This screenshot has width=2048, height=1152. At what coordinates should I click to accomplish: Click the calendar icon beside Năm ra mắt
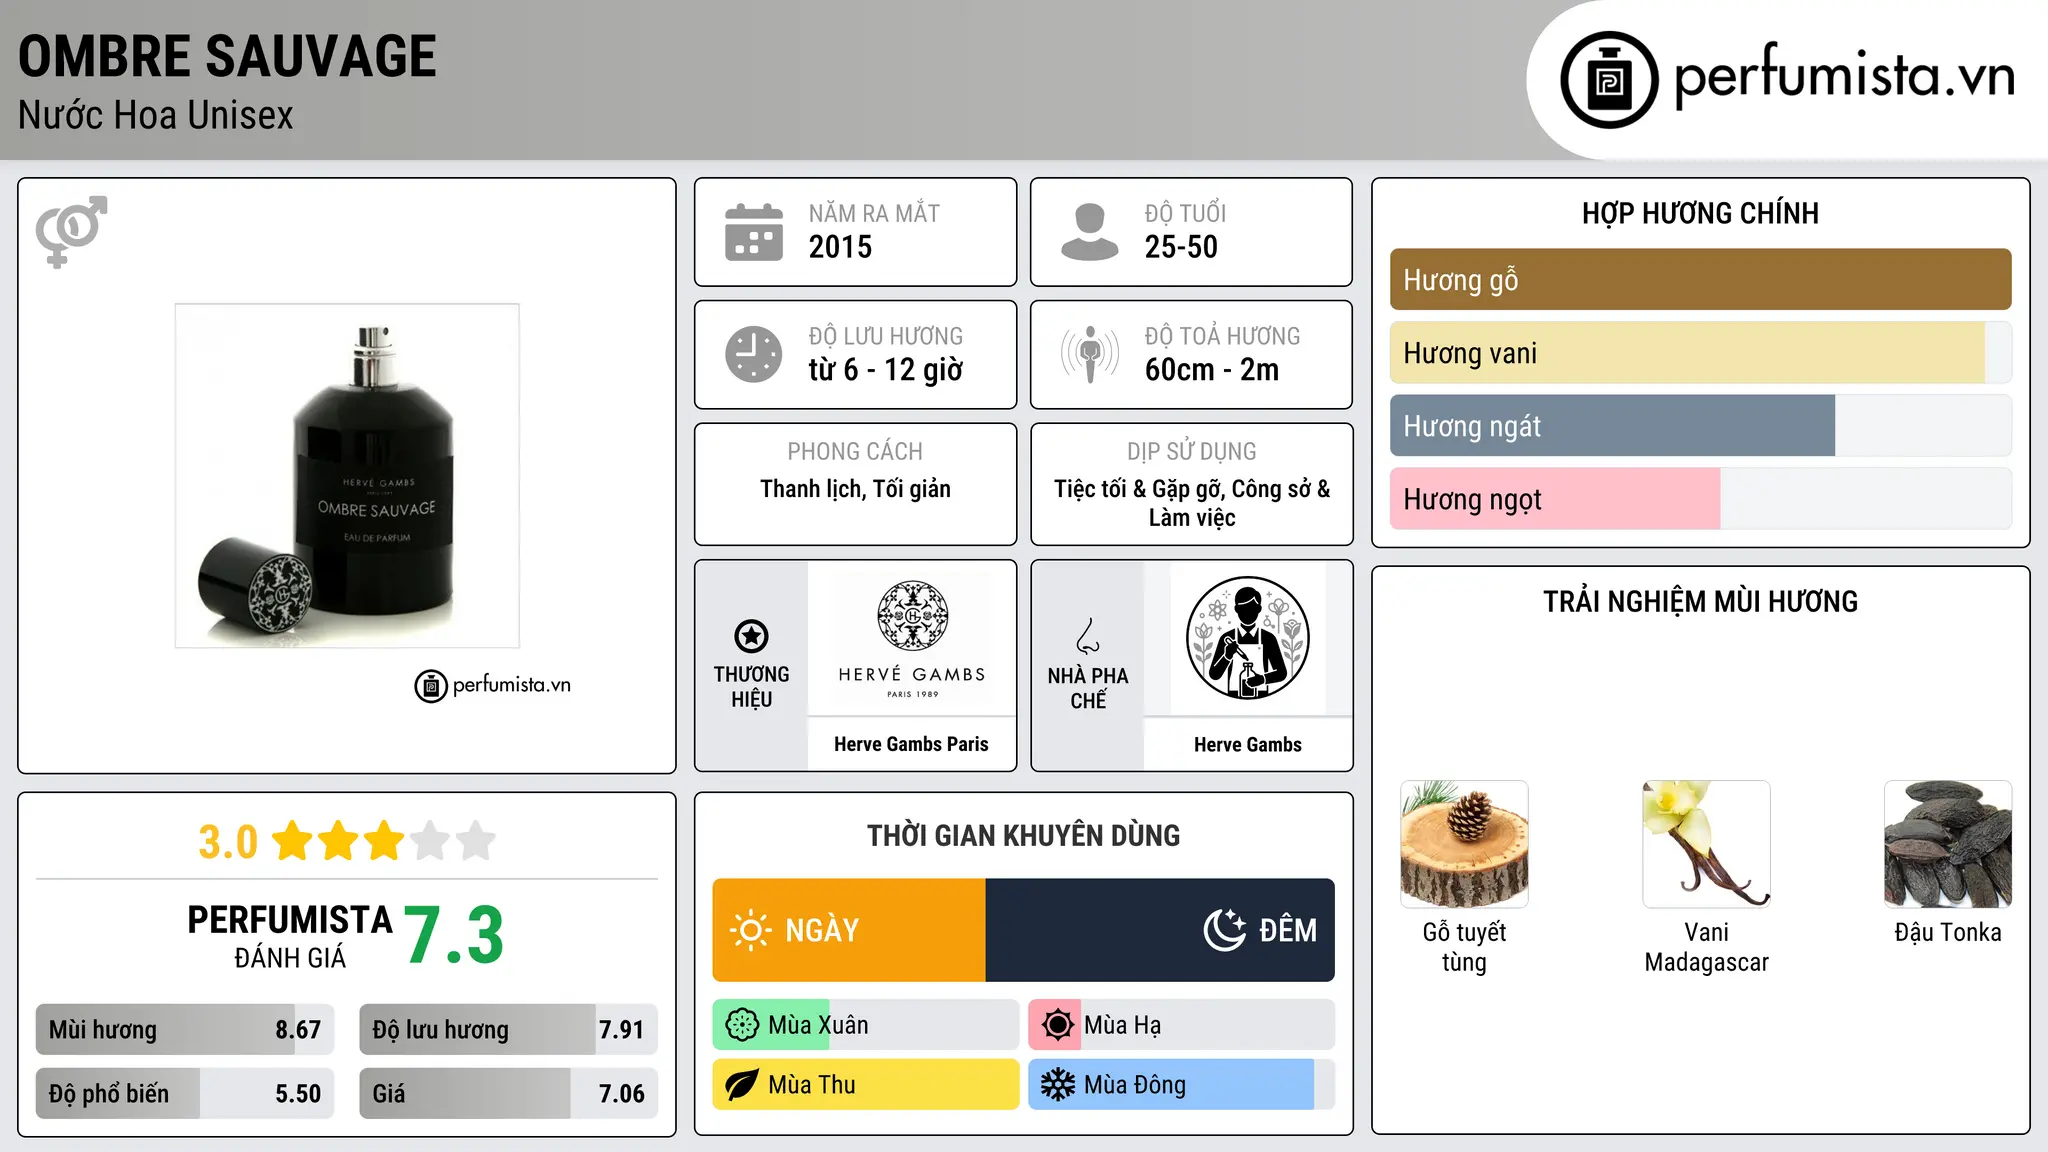(754, 232)
